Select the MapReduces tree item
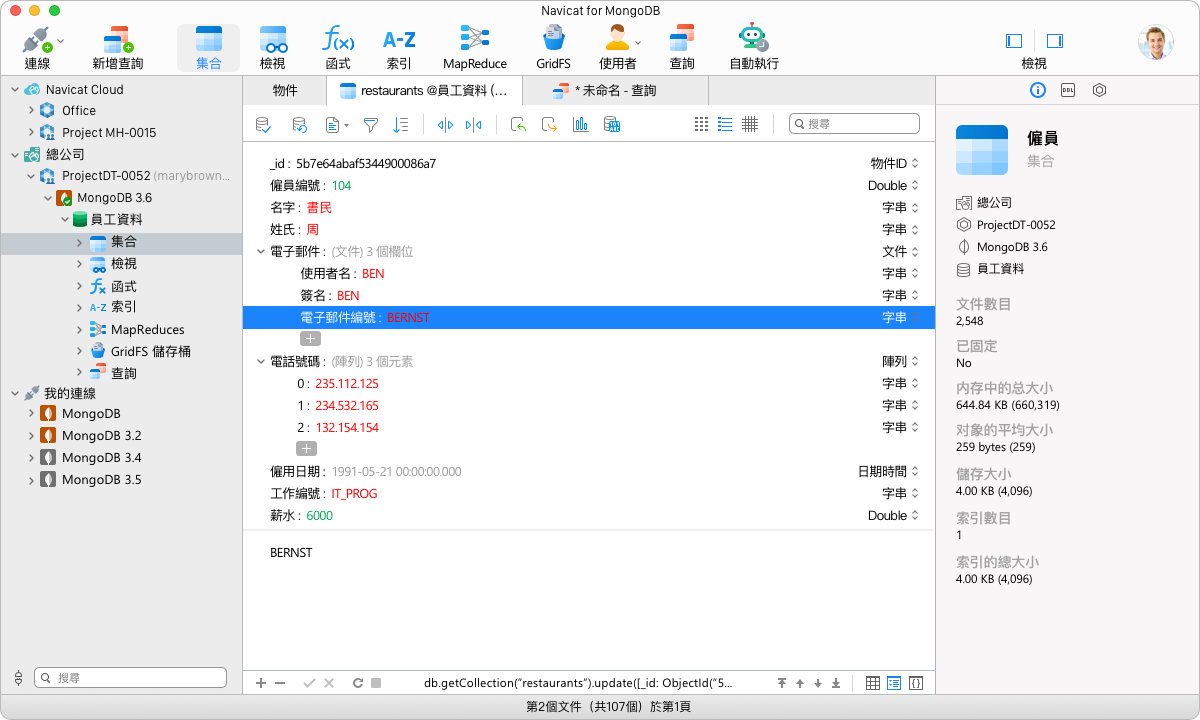Viewport: 1200px width, 720px height. click(147, 329)
